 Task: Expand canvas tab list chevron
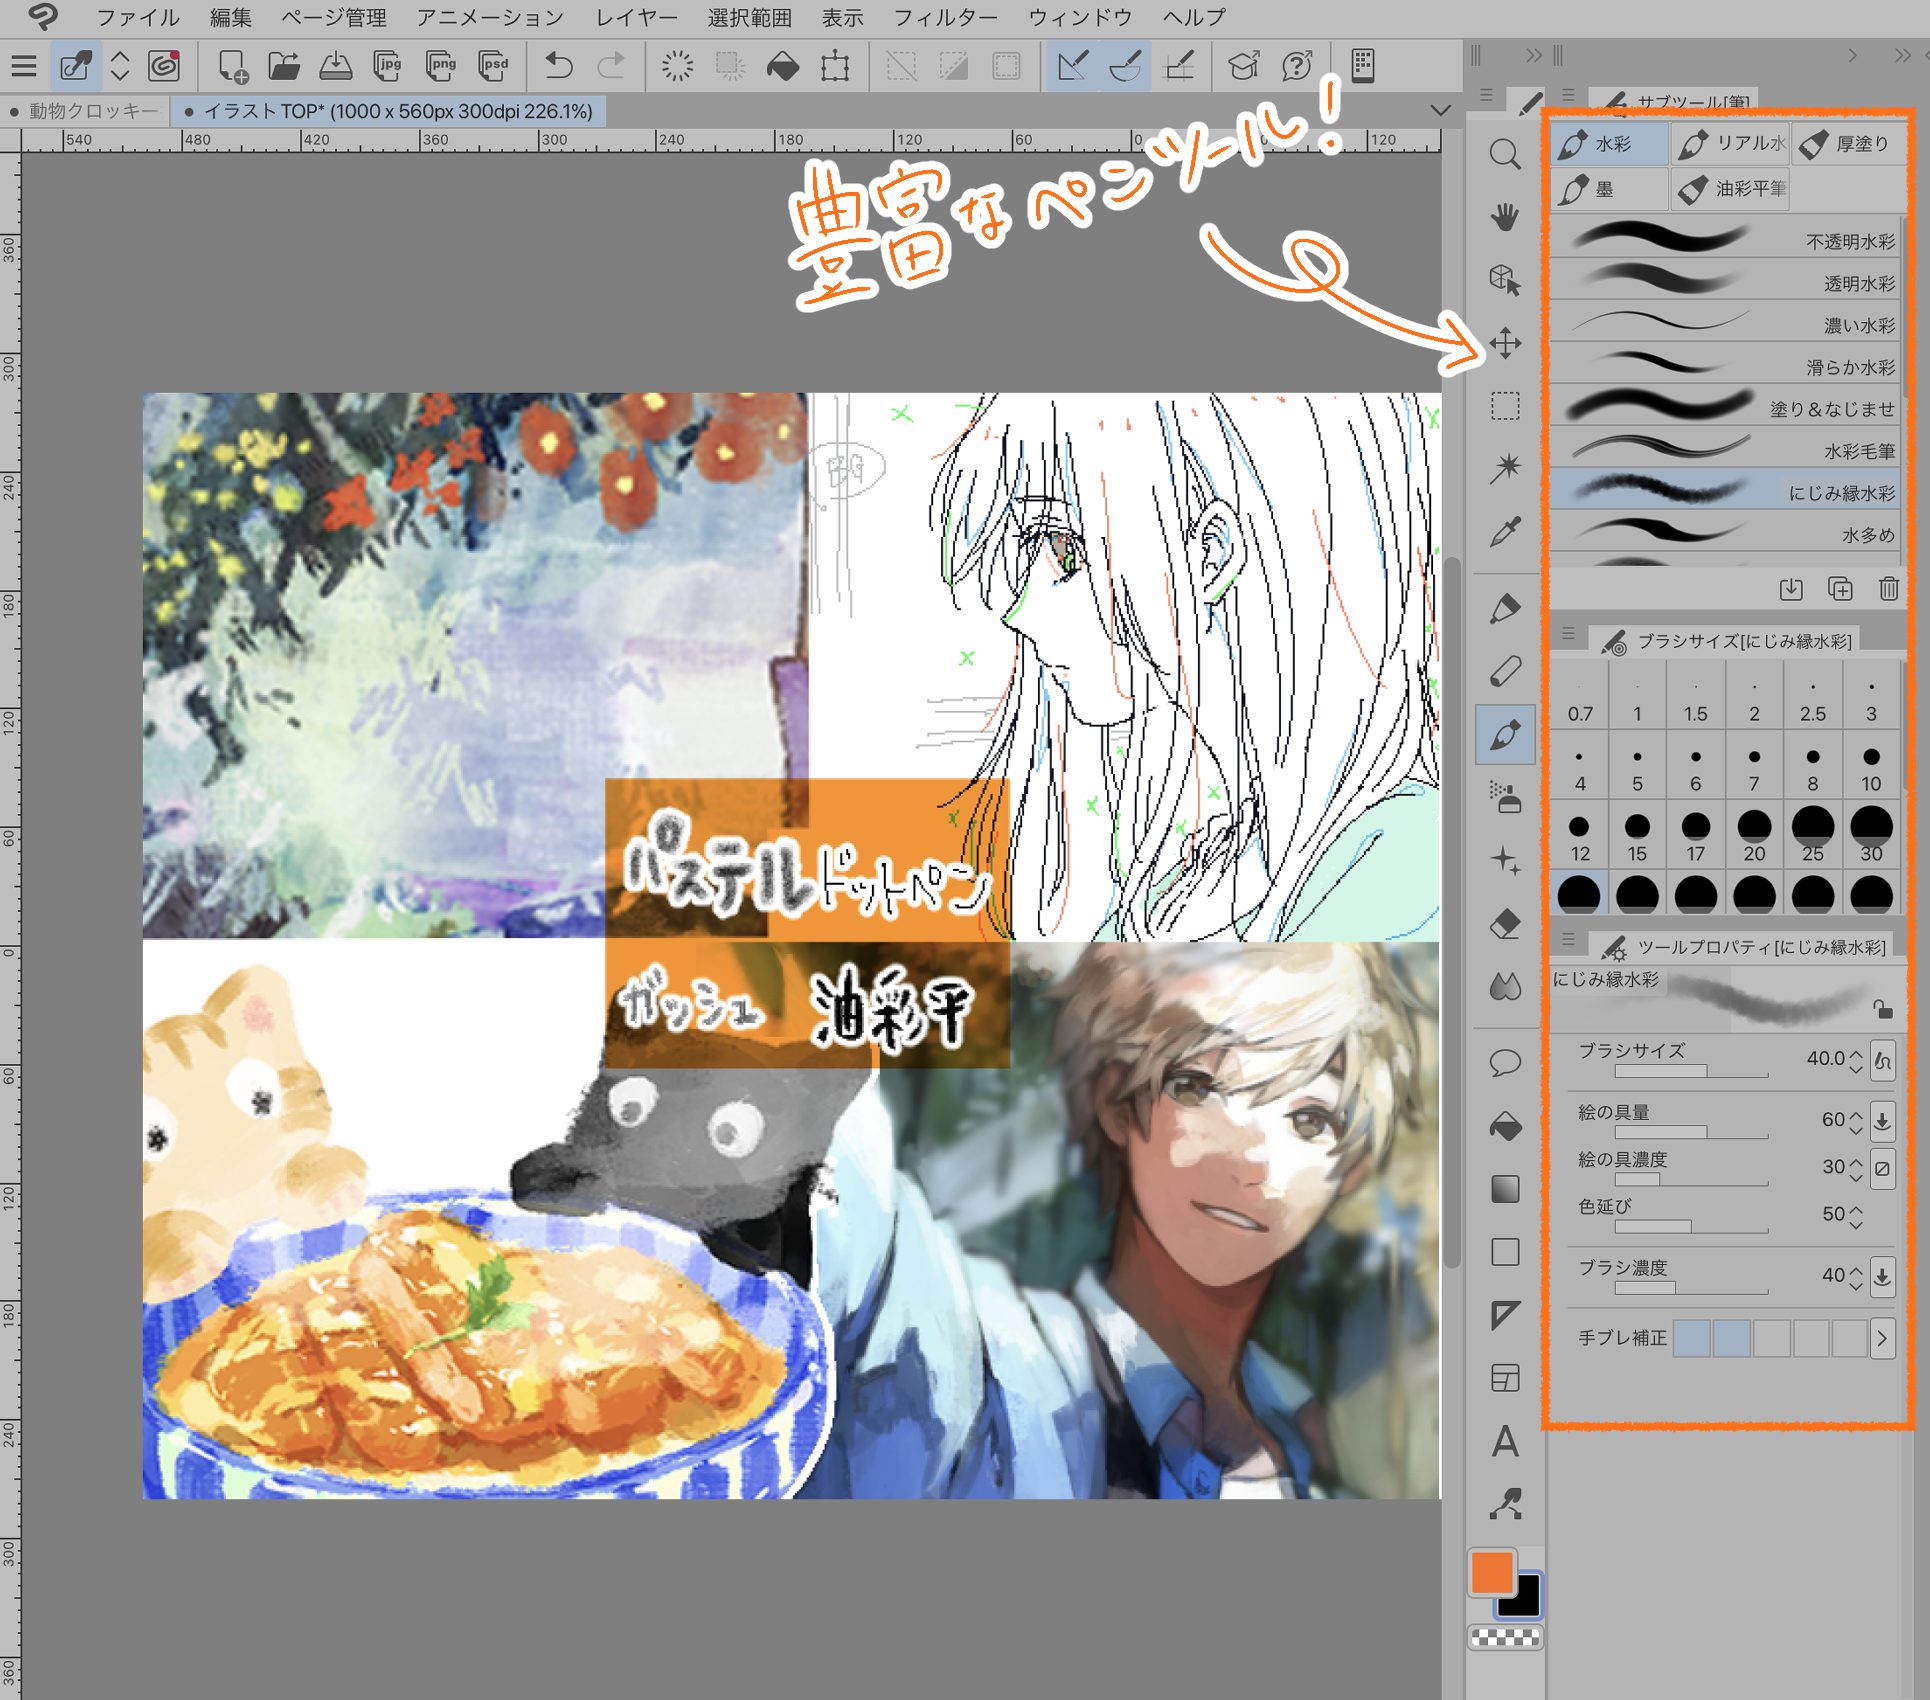[1440, 110]
